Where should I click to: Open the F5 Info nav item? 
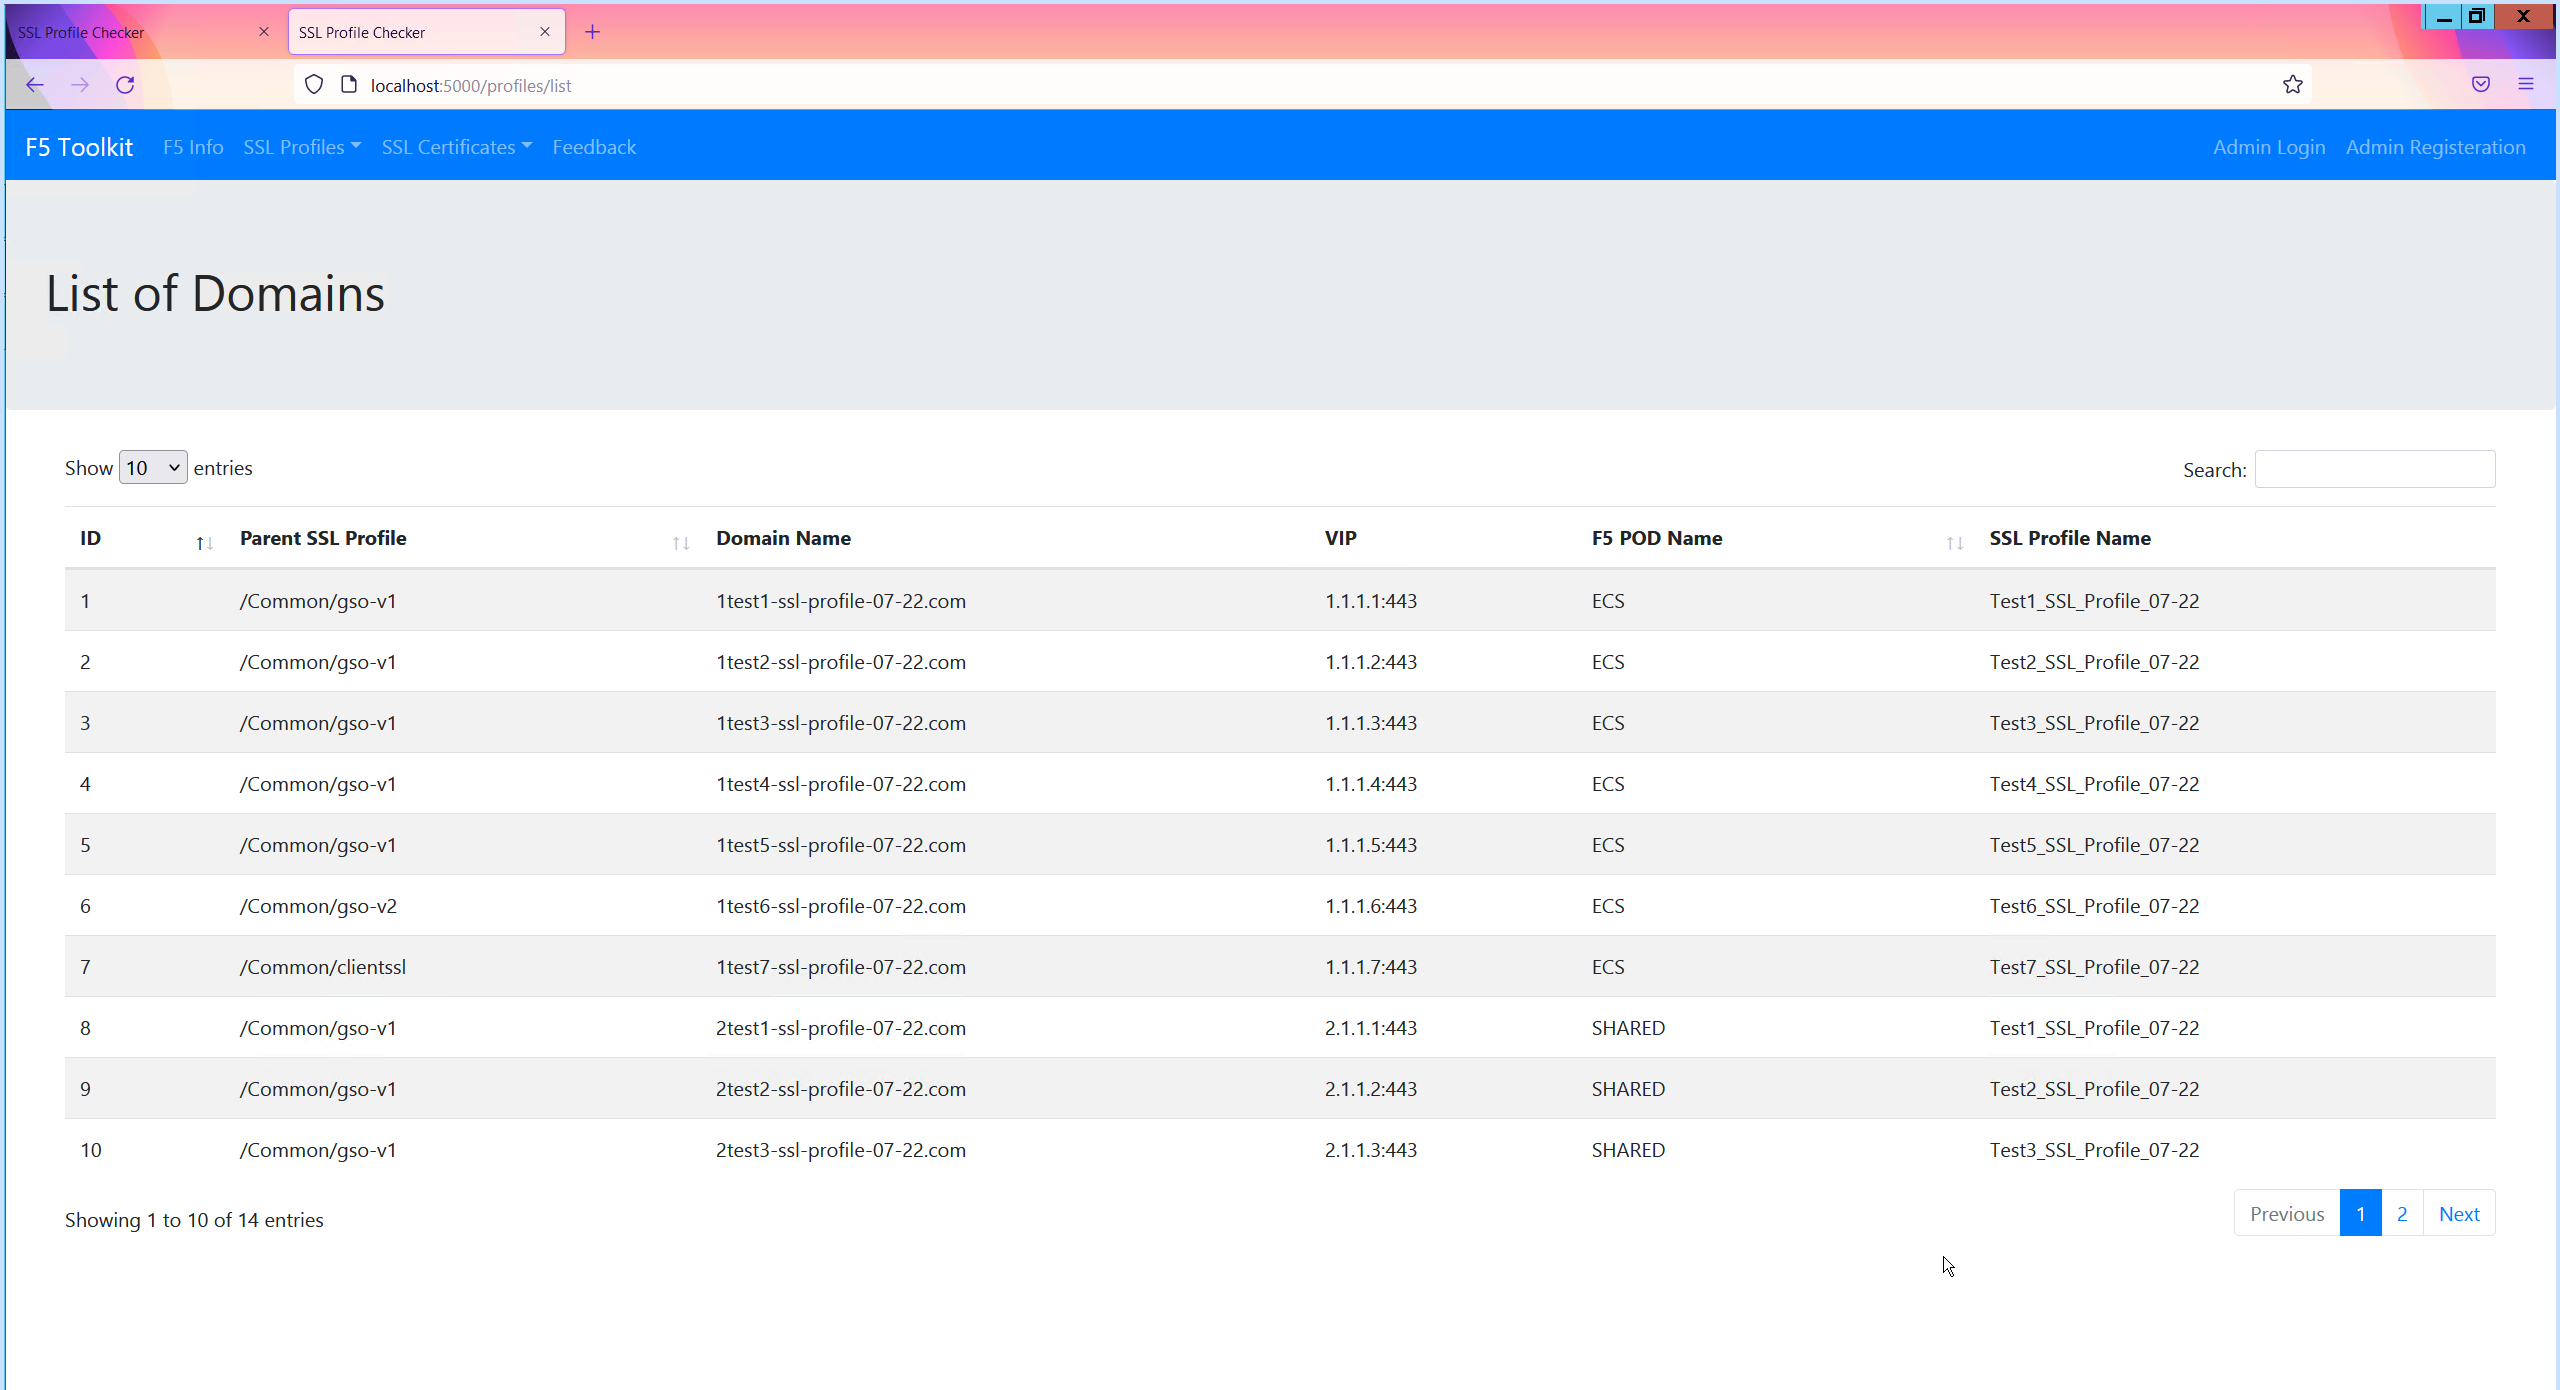[x=193, y=147]
